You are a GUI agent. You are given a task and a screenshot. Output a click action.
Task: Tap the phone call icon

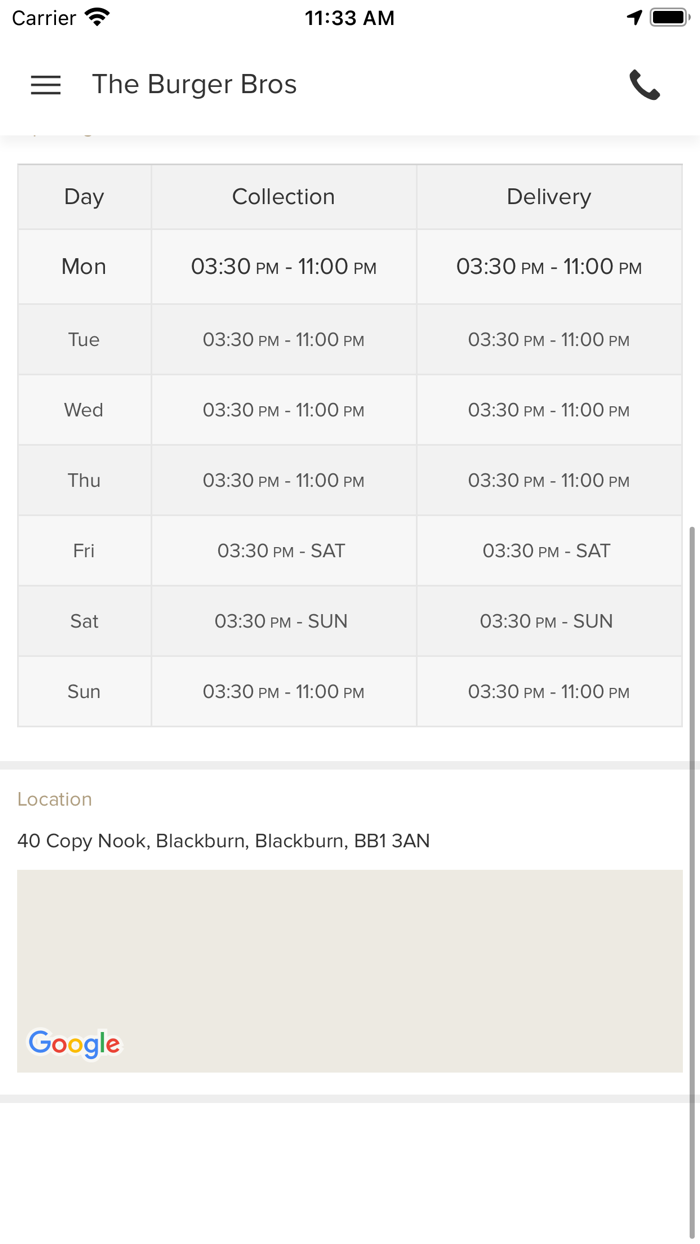tap(645, 85)
